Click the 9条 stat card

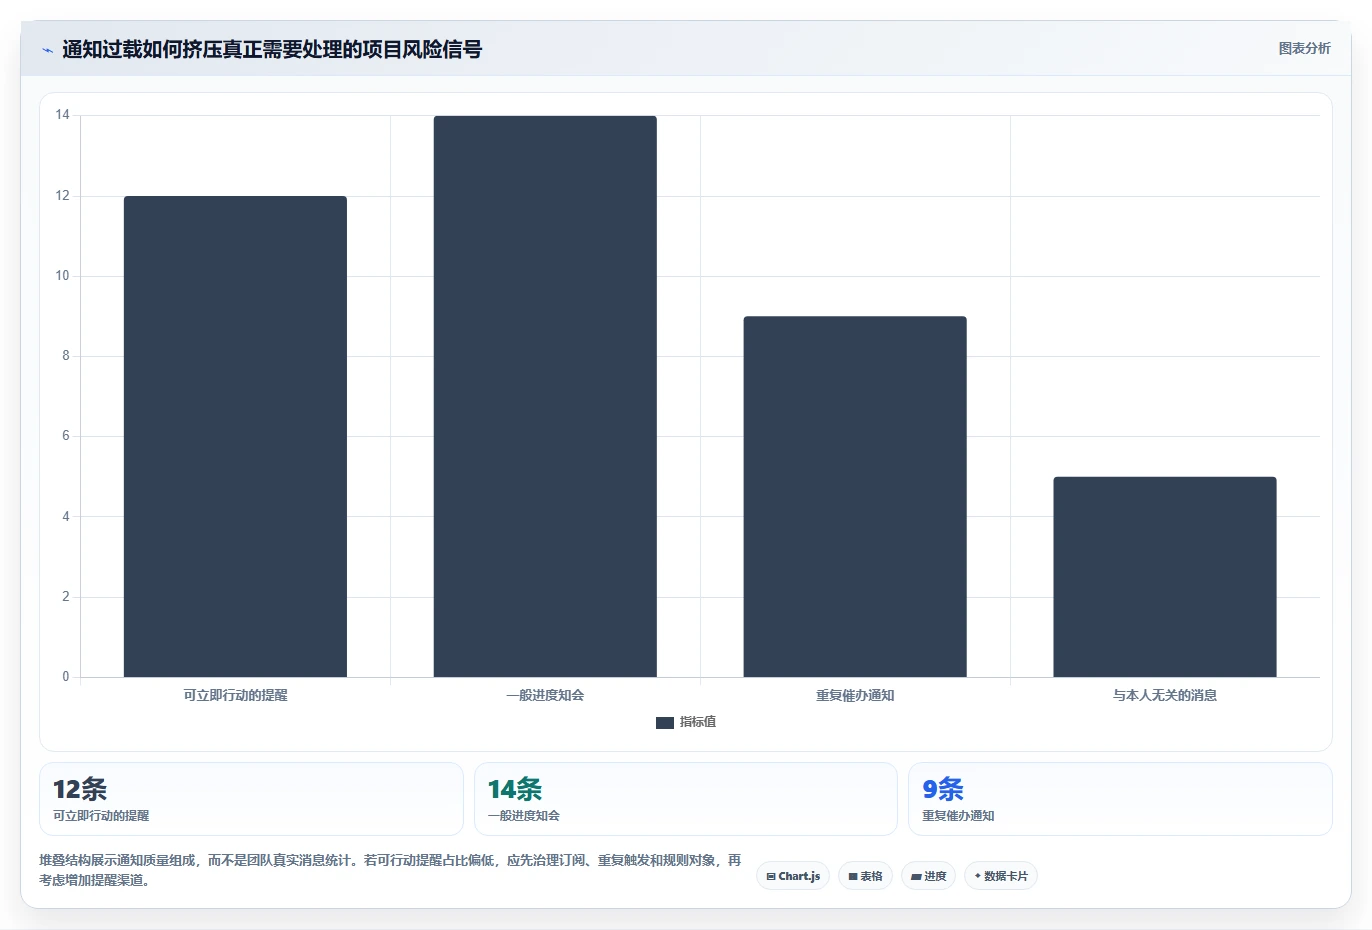(1120, 799)
